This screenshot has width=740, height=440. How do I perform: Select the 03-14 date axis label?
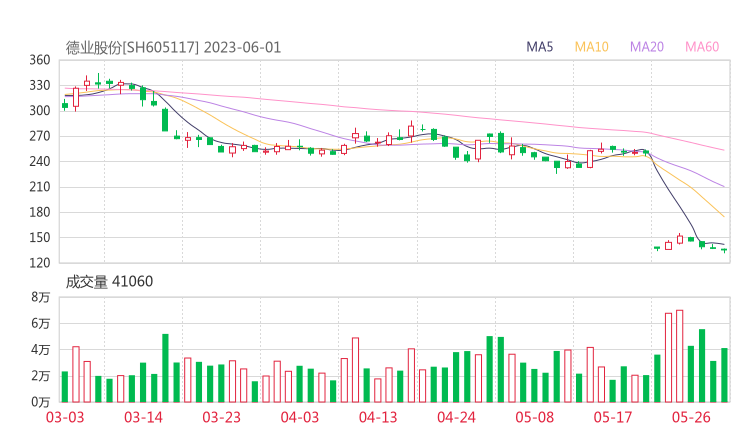(143, 417)
